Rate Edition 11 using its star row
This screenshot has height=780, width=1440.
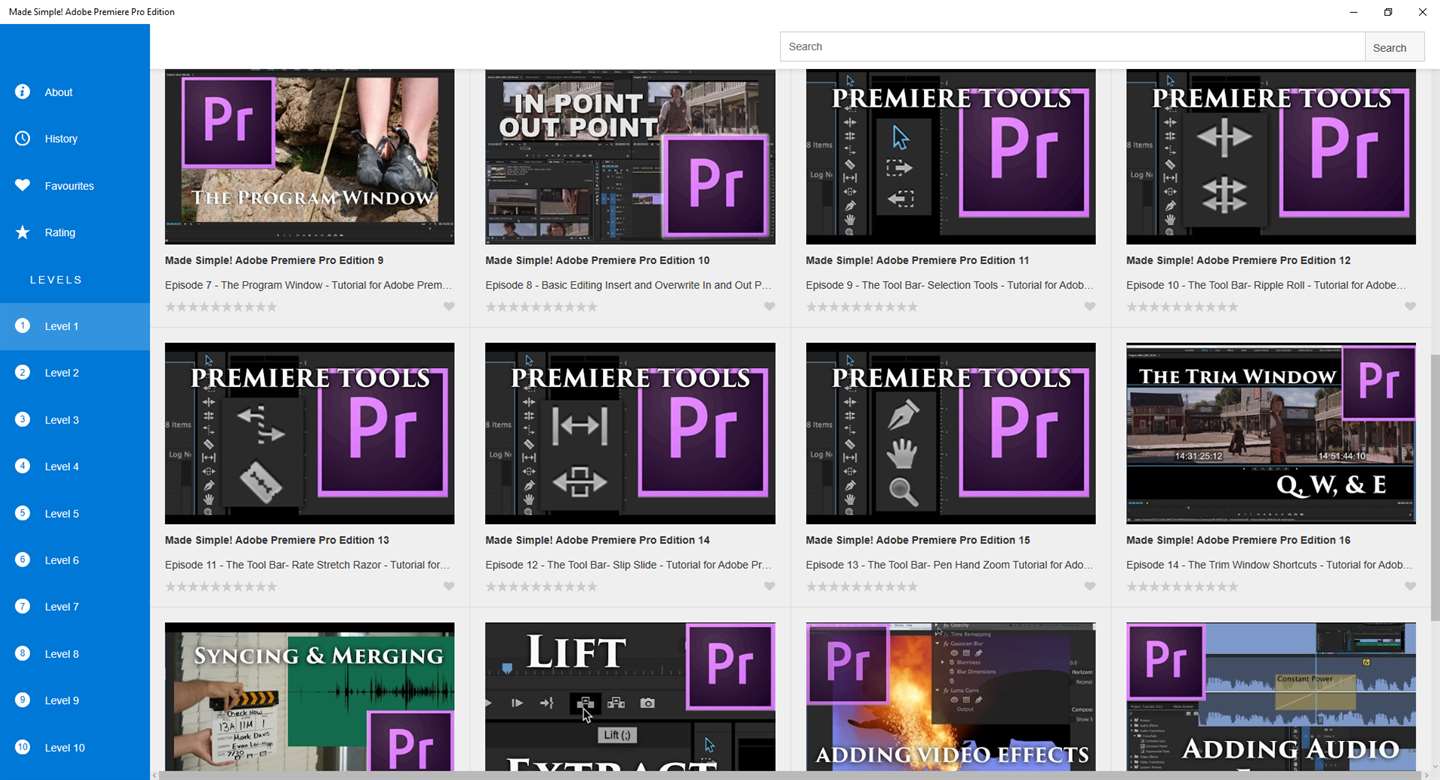862,307
